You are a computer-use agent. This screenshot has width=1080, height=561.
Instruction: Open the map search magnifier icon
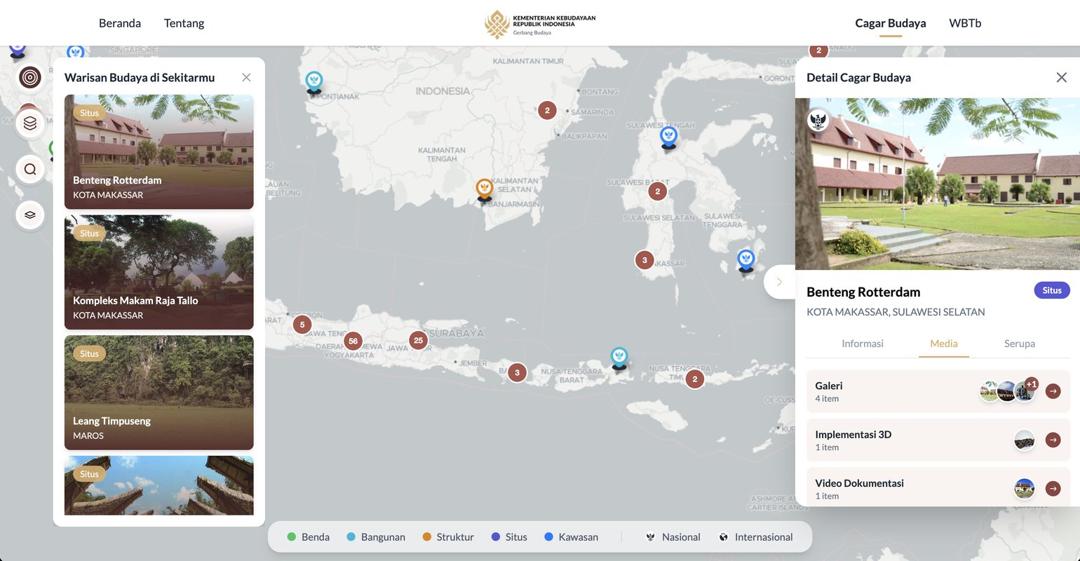[30, 169]
